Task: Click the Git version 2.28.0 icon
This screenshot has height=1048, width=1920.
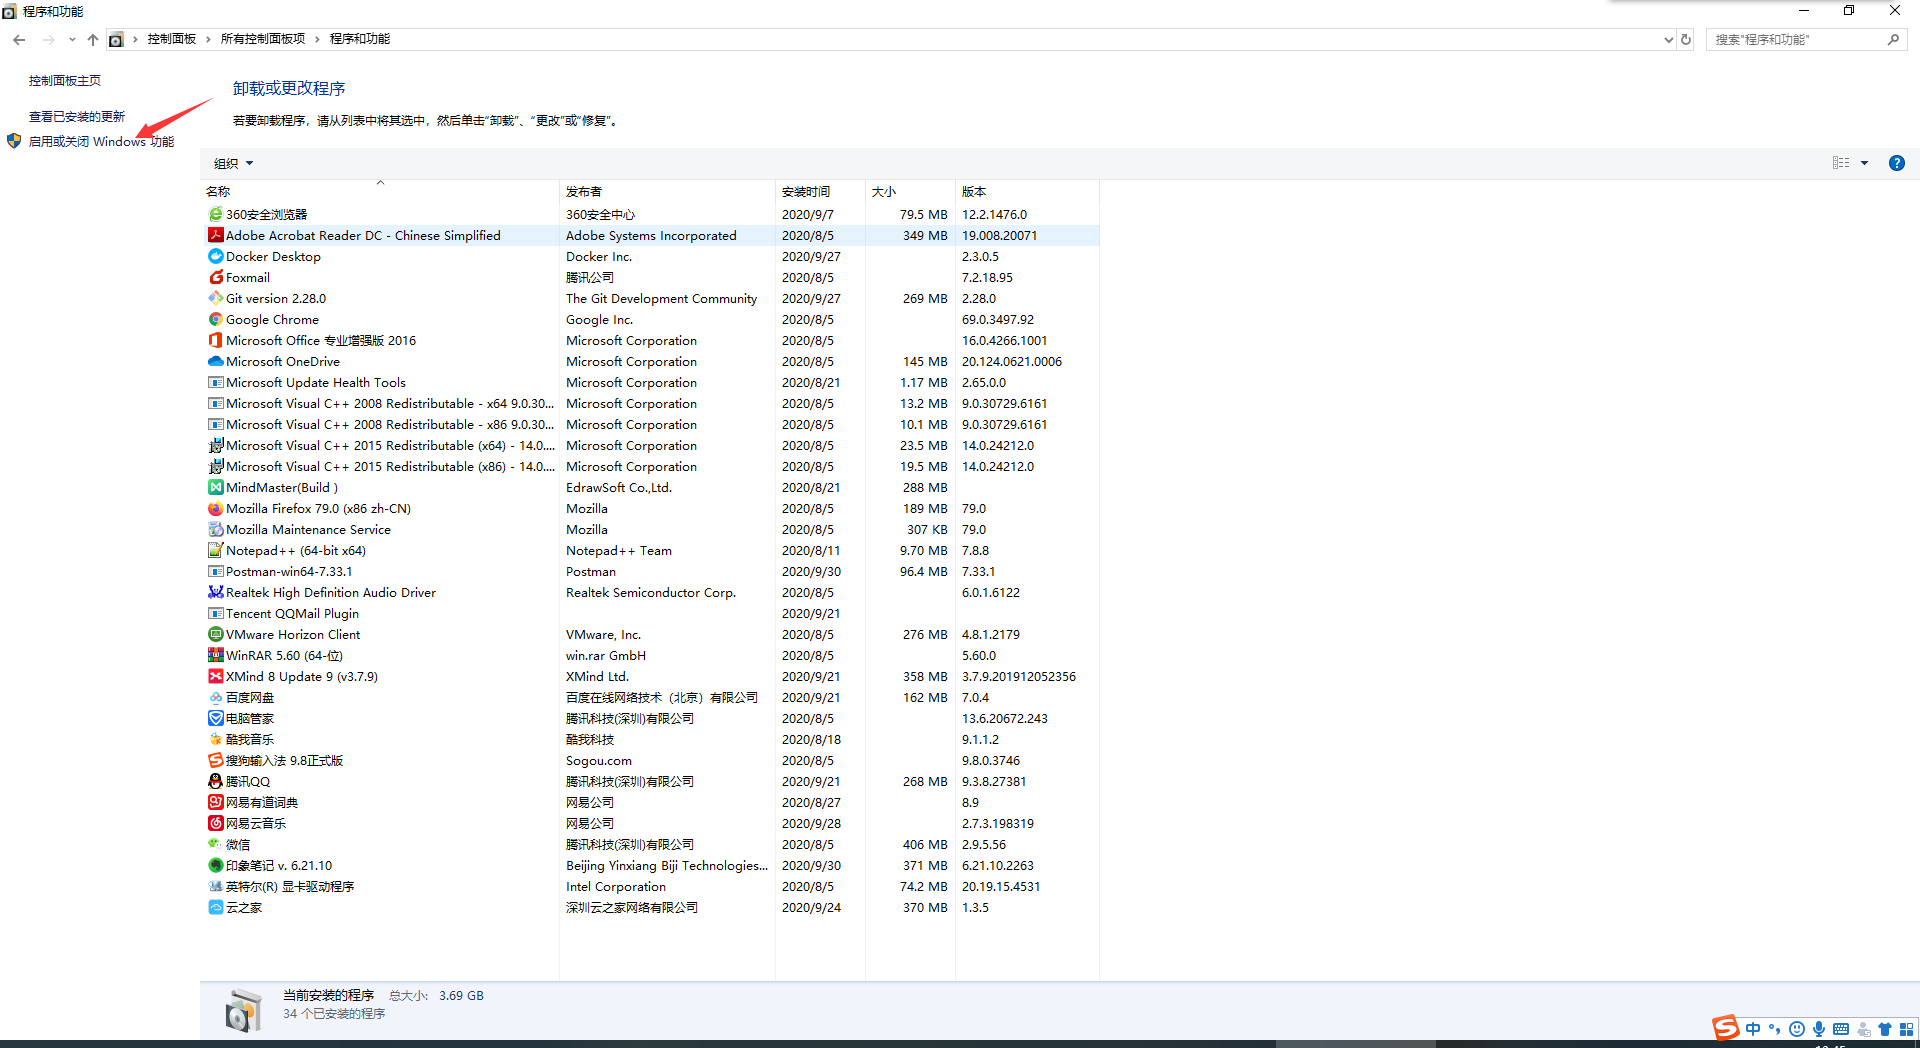Action: (x=215, y=298)
